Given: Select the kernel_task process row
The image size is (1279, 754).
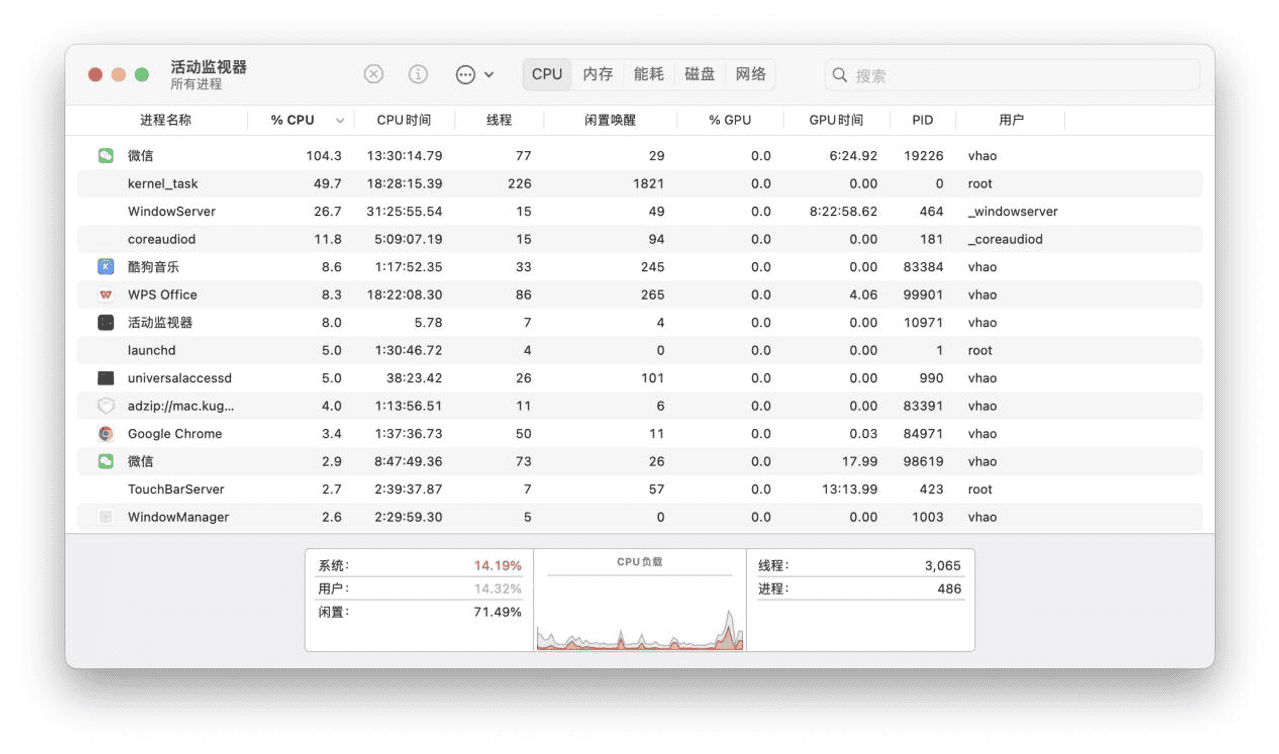Looking at the screenshot, I should pyautogui.click(x=640, y=184).
